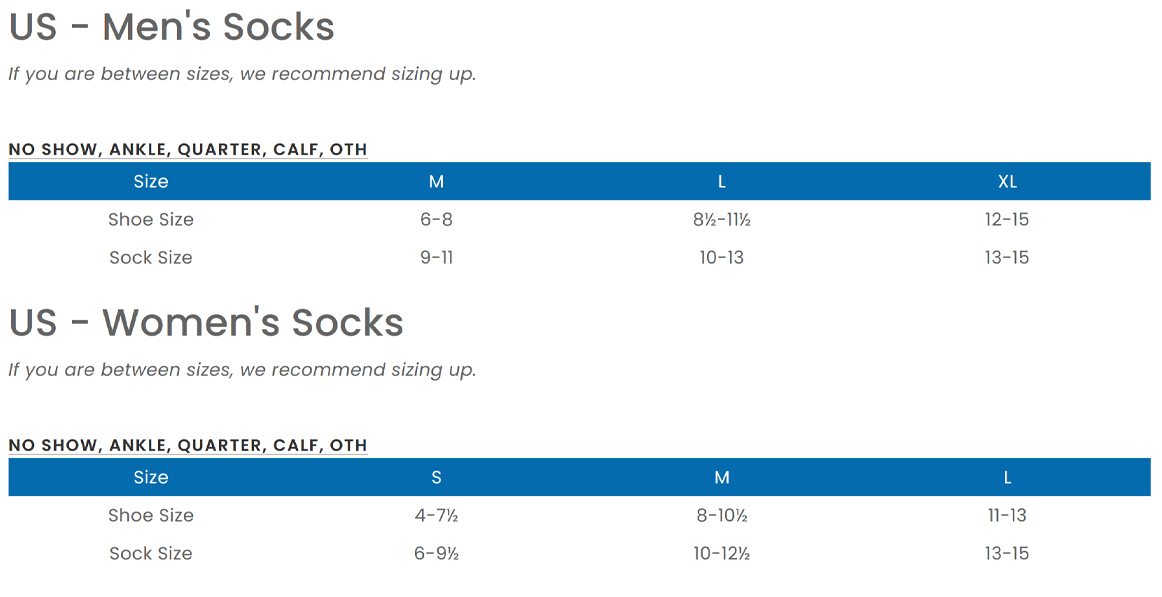
Task: Select women's sock size 6-9½ cell
Action: point(436,554)
